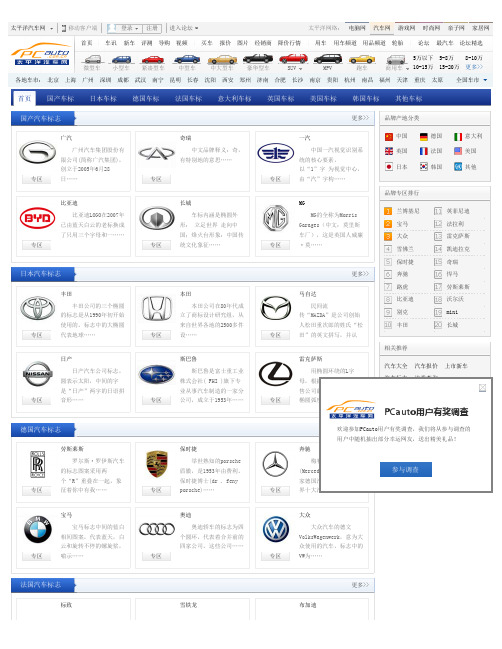502x649 pixels.
Task: Open the Porsche crest logo
Action: pyautogui.click(x=156, y=464)
